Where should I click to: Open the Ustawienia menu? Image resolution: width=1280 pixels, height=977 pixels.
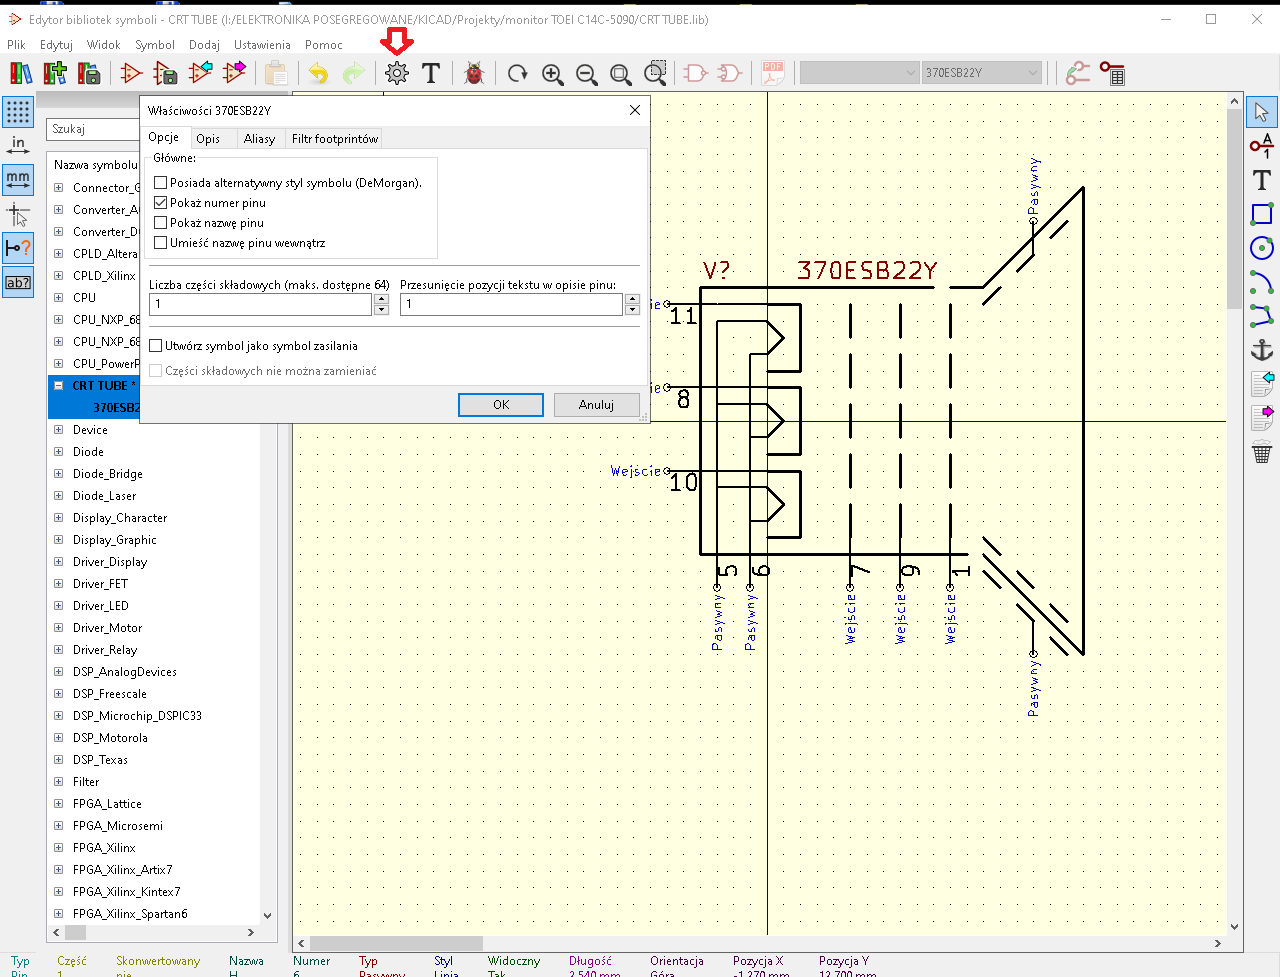(262, 45)
